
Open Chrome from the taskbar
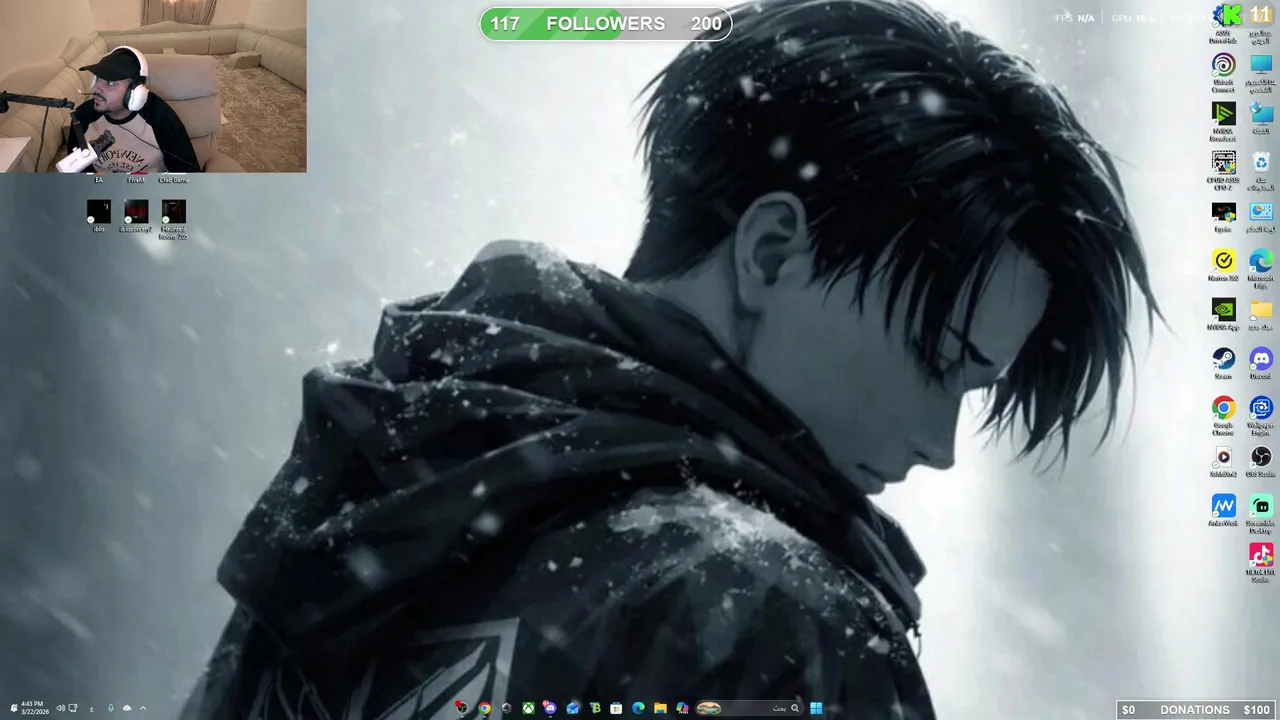coord(484,708)
